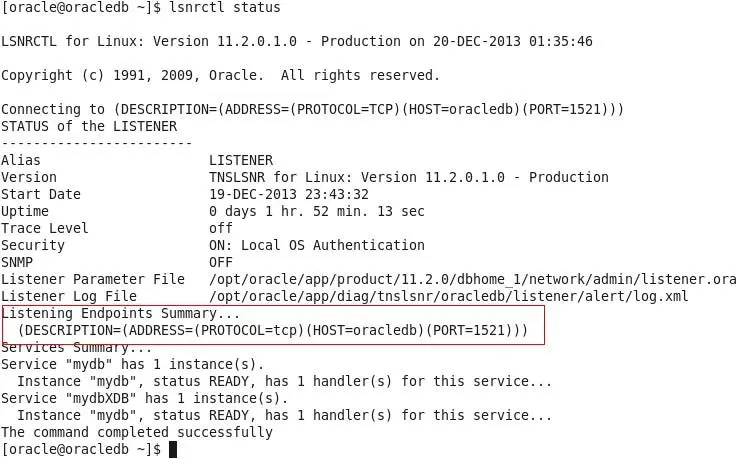Click the LSNRCTL version banner line
The width and height of the screenshot is (756, 459).
pos(297,41)
